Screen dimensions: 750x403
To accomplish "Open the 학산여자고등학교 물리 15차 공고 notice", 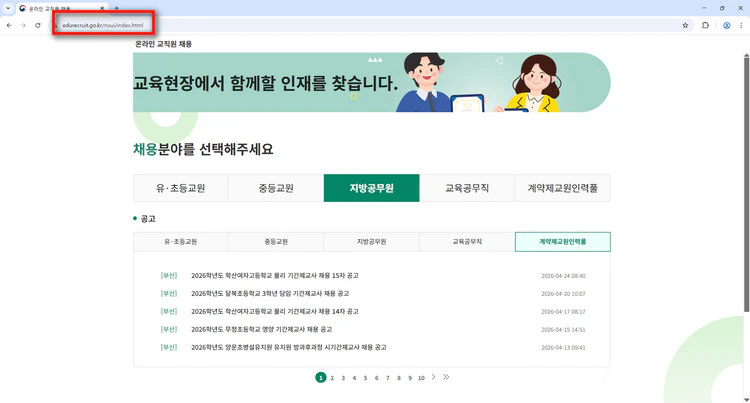I will [x=275, y=275].
